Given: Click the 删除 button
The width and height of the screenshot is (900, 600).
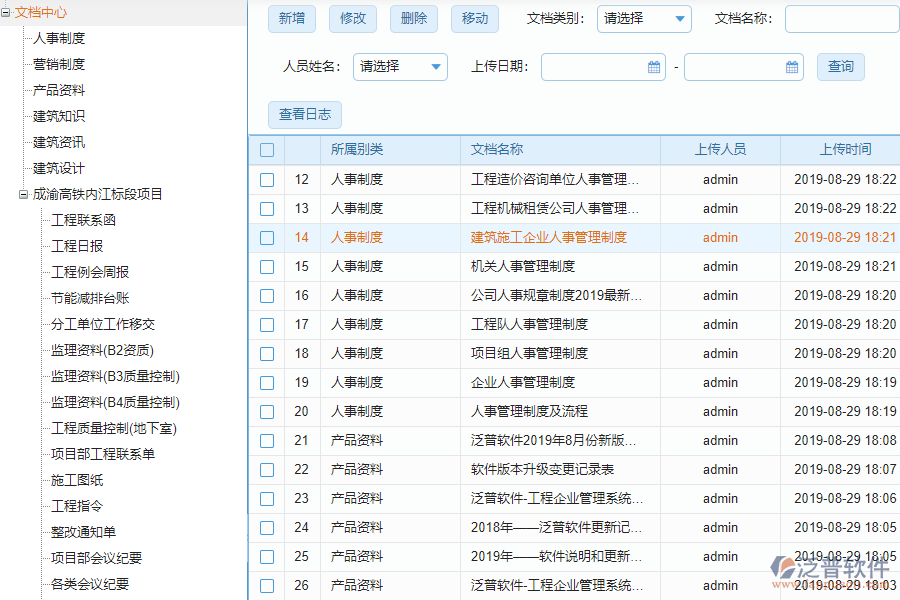Looking at the screenshot, I should point(413,19).
